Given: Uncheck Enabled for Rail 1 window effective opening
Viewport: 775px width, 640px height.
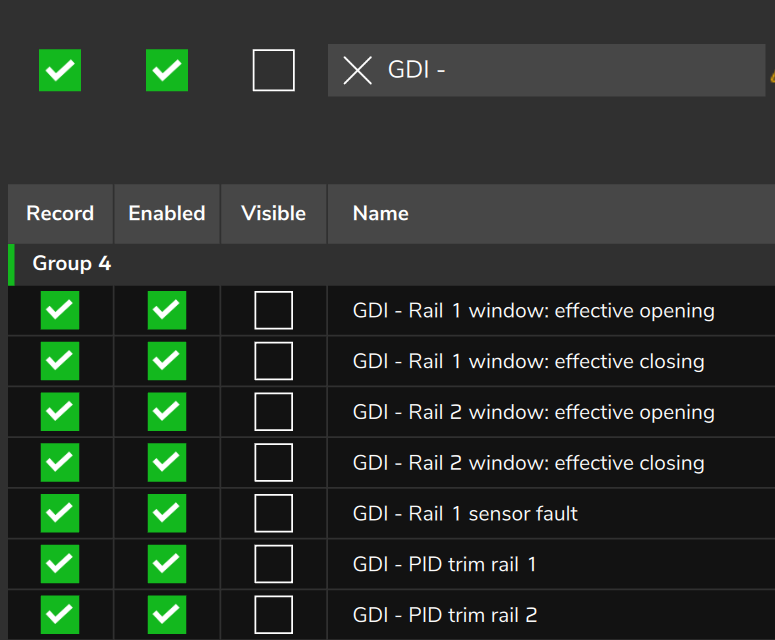Looking at the screenshot, I should [x=167, y=310].
